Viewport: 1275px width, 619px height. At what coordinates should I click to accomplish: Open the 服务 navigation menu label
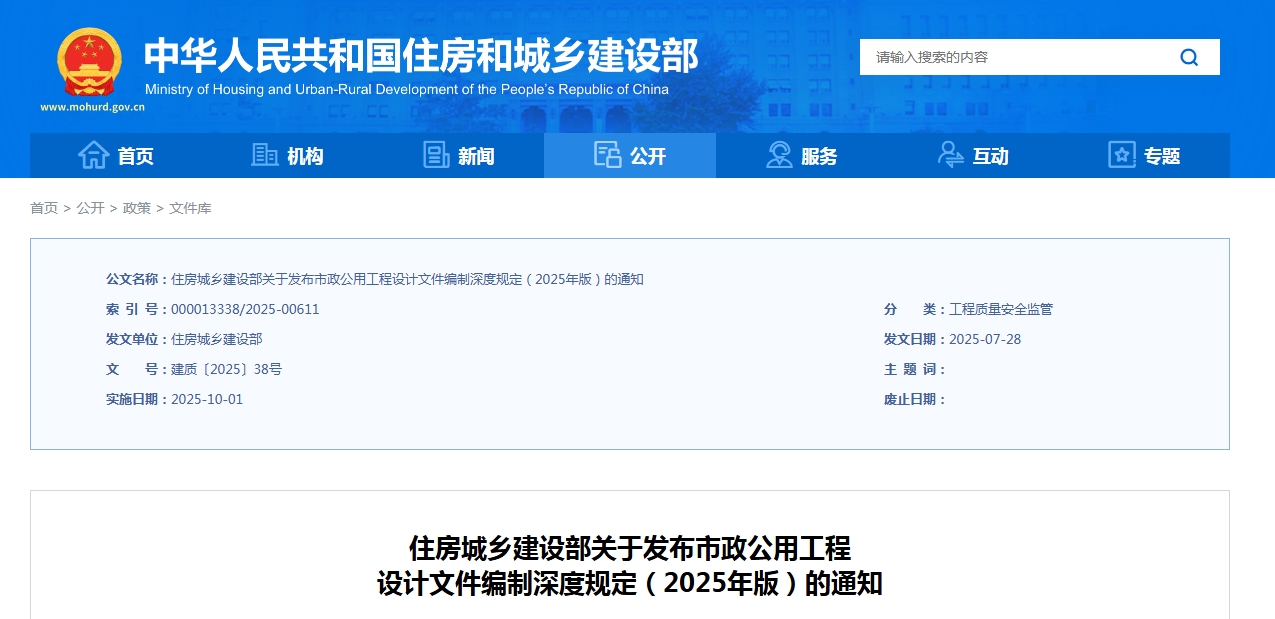click(x=819, y=156)
